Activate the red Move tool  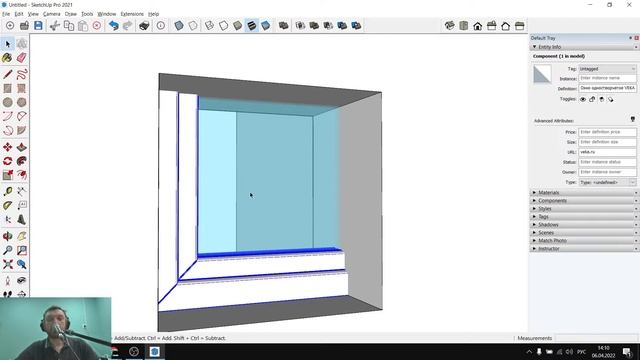[7, 147]
